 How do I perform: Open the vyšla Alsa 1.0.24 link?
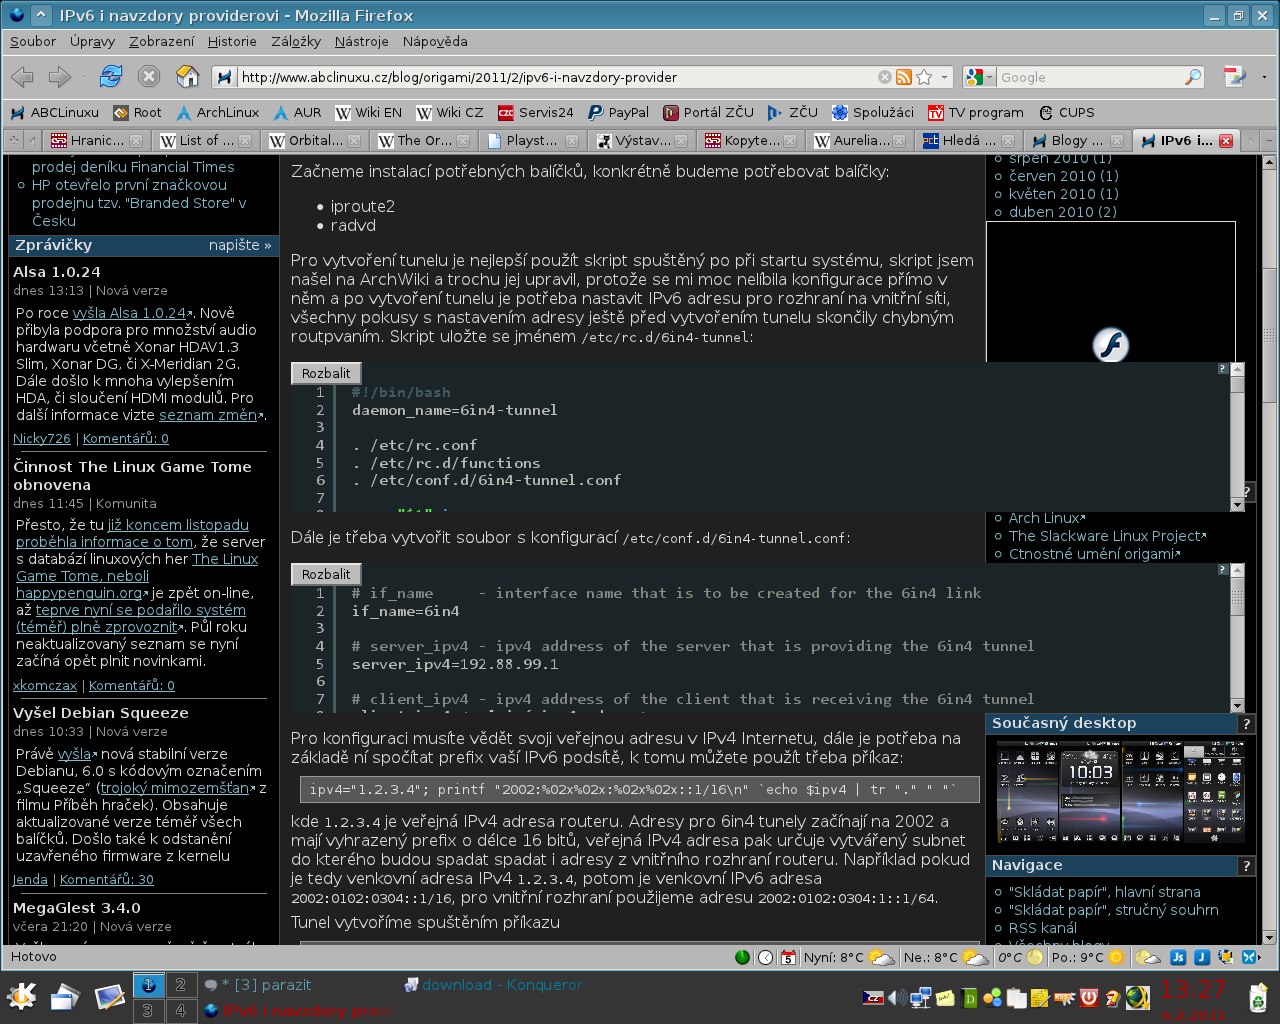point(129,313)
